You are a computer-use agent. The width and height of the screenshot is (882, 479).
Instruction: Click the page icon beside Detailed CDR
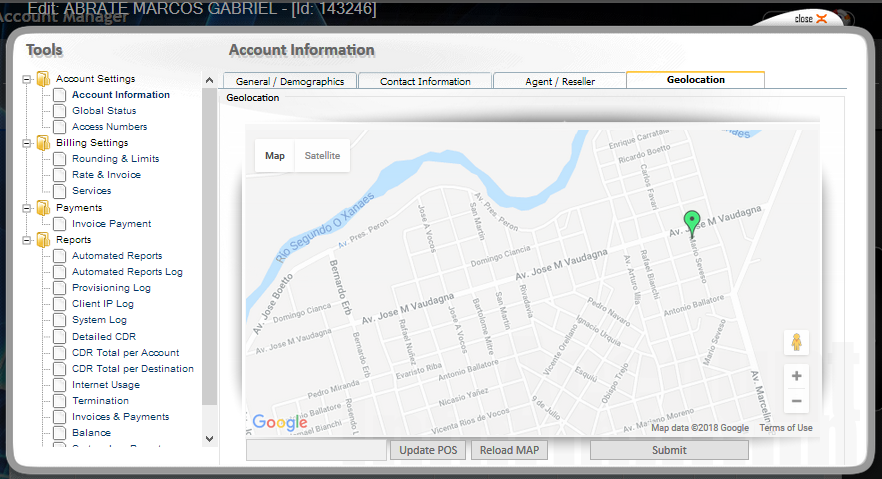60,337
